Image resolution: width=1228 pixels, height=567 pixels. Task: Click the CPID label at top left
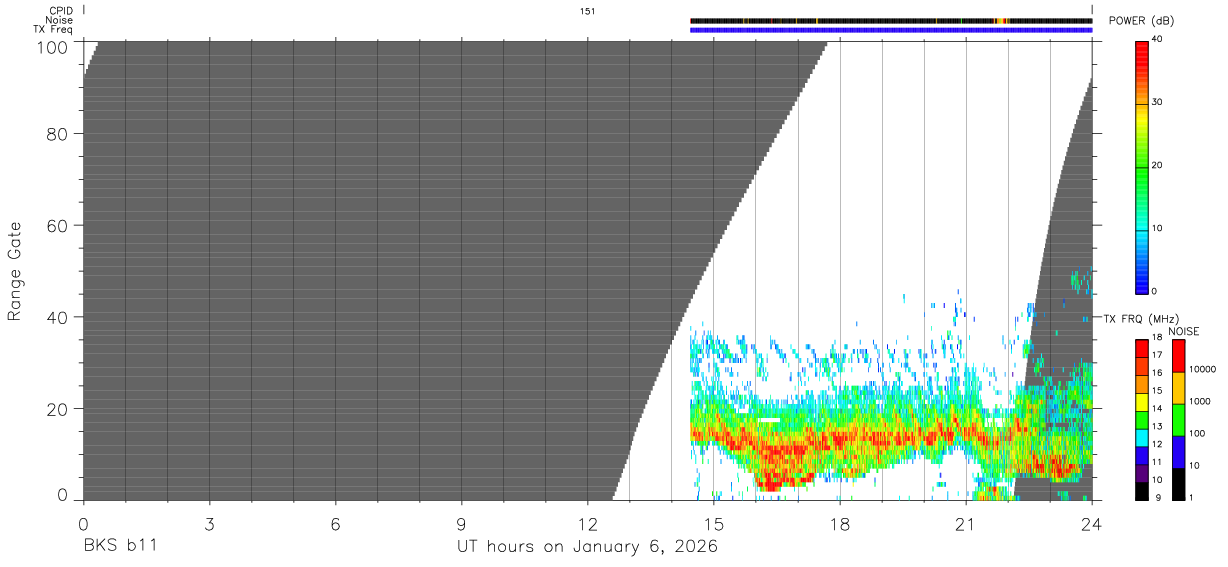point(59,11)
